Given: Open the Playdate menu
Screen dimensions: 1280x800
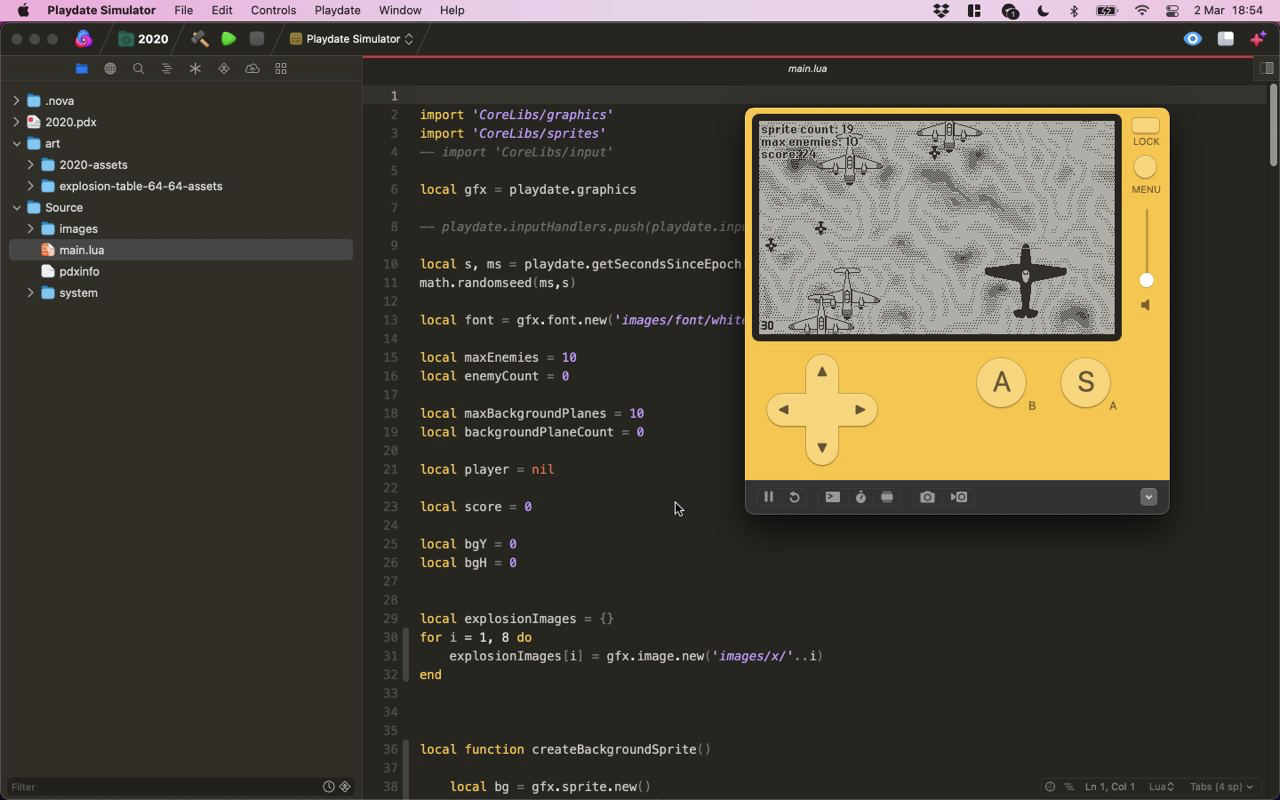Looking at the screenshot, I should [337, 10].
